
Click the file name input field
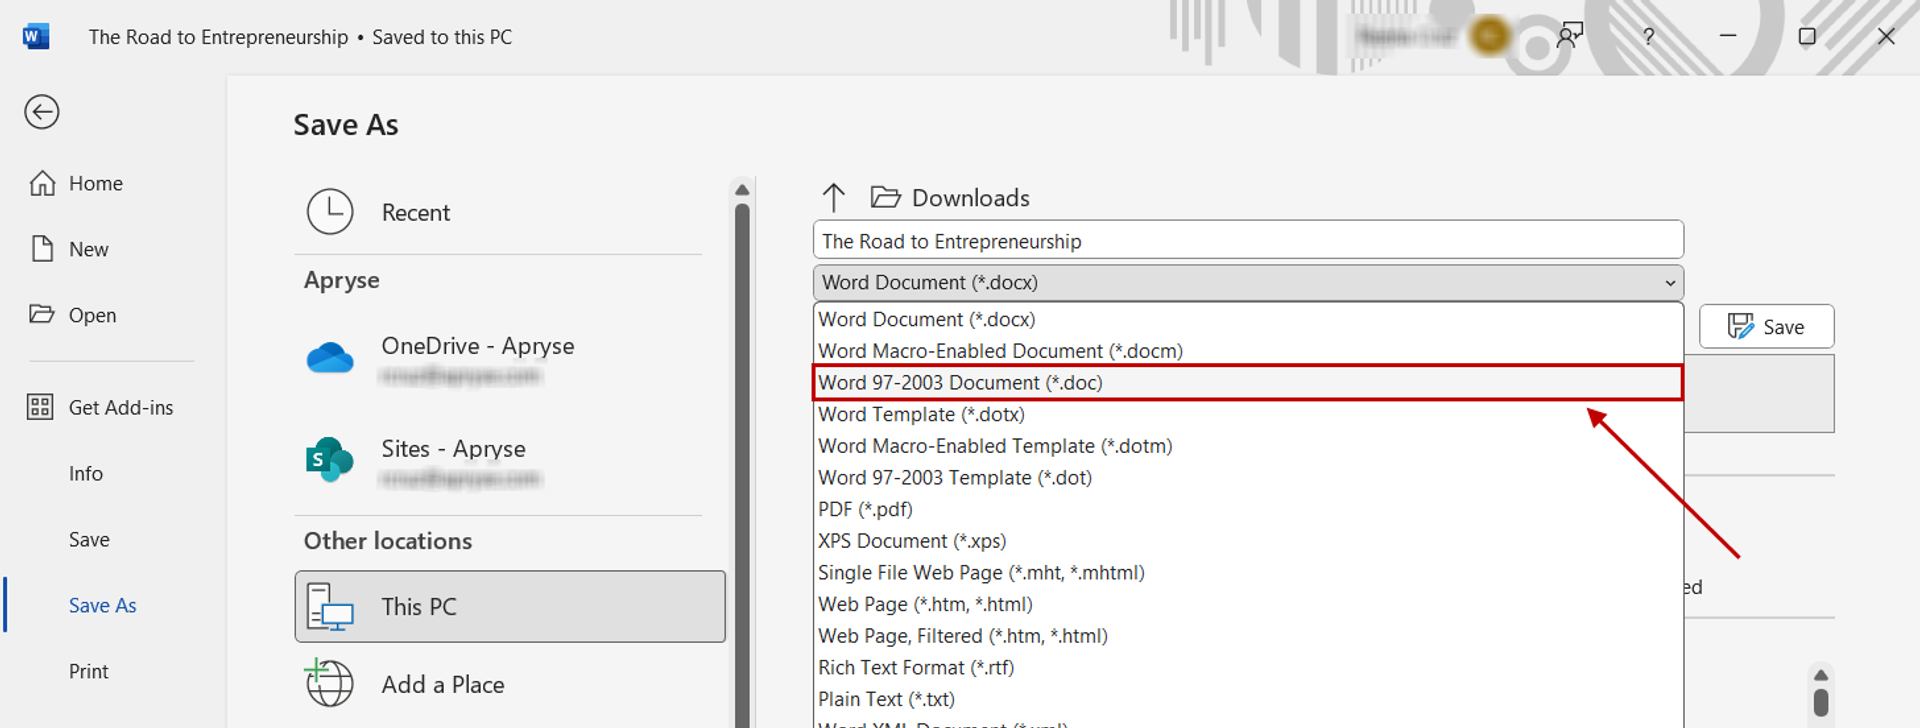coord(1248,241)
